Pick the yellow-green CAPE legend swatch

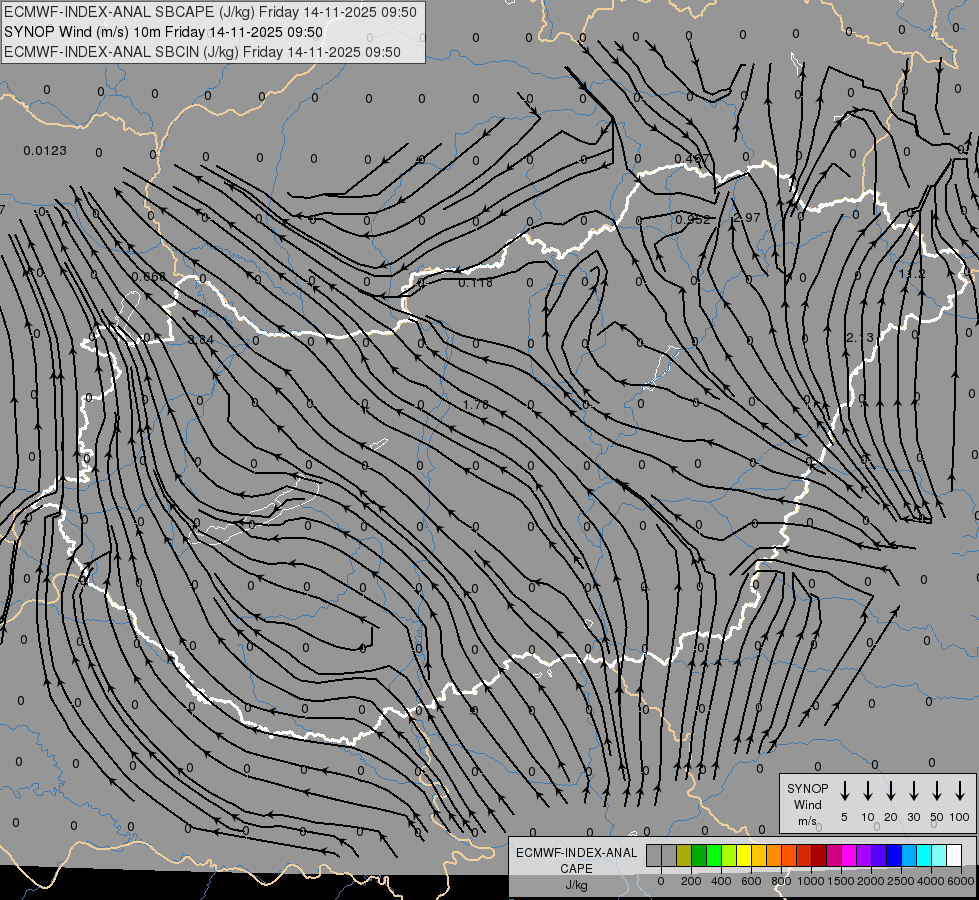click(x=729, y=855)
